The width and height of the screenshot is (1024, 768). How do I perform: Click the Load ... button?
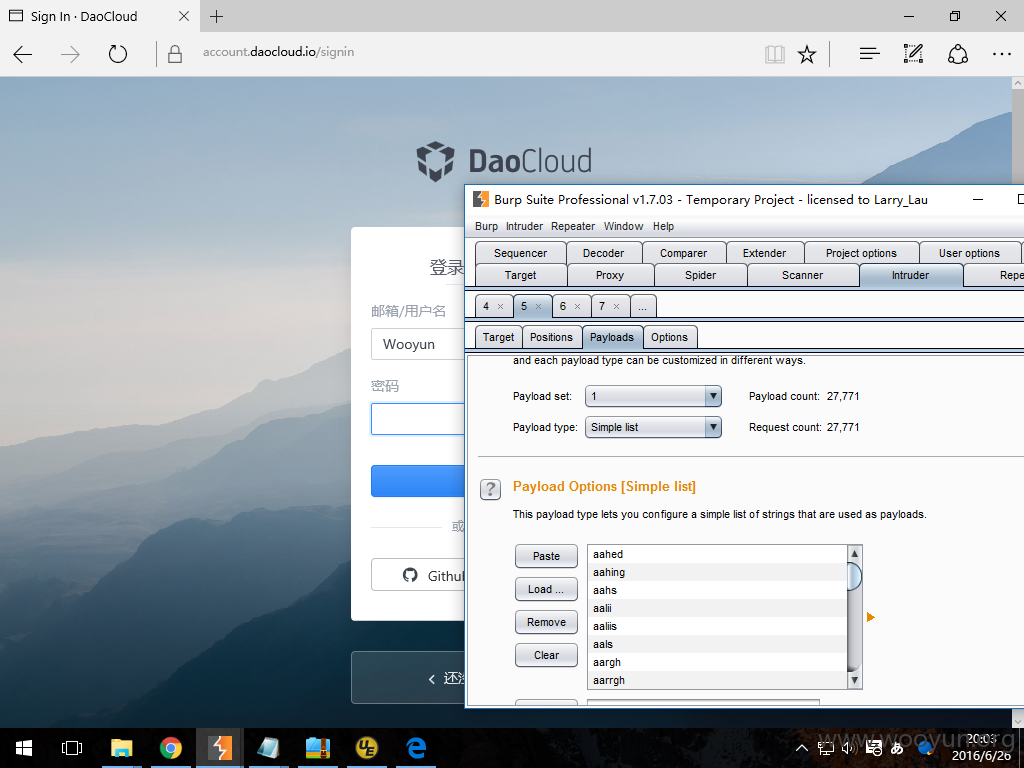[x=546, y=589]
